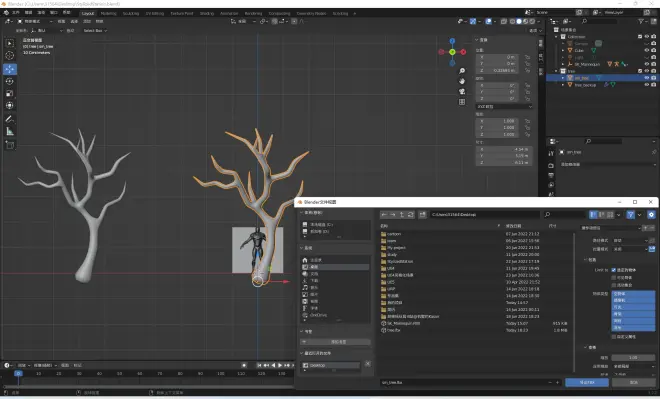Switch to the Modeling workspace tab

coord(108,13)
